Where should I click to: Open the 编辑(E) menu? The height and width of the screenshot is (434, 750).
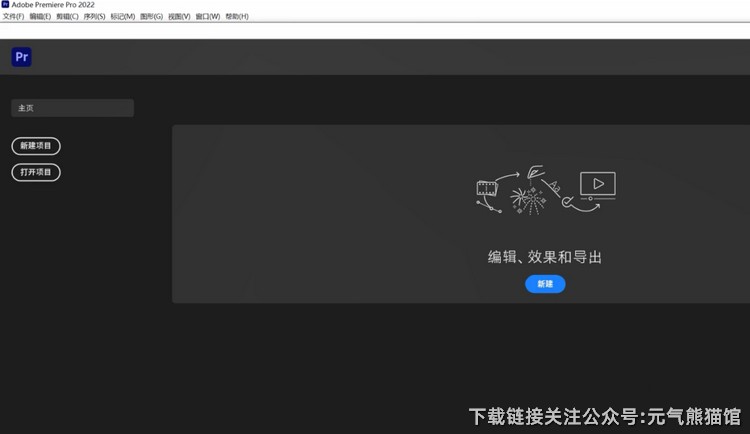40,17
